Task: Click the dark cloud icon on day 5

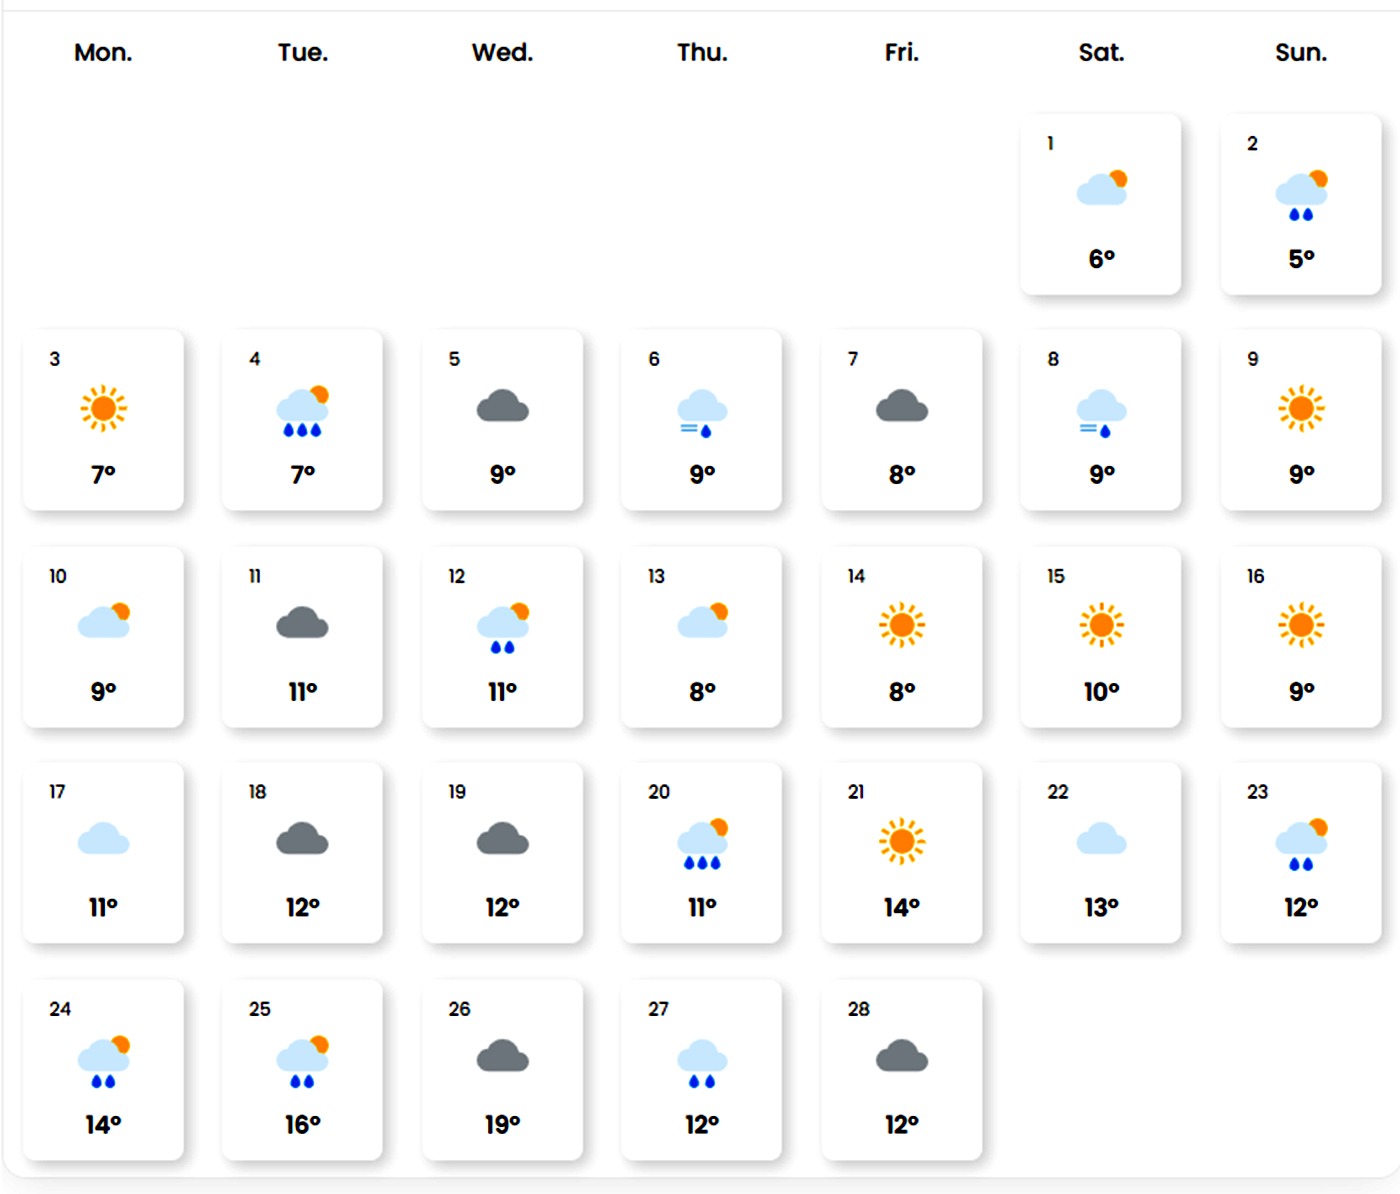Action: 502,408
